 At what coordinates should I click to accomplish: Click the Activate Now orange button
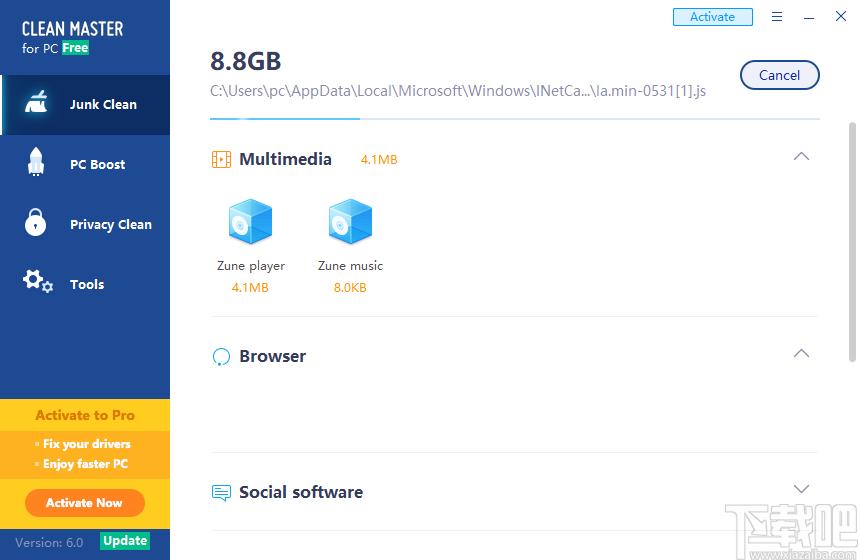tap(84, 503)
